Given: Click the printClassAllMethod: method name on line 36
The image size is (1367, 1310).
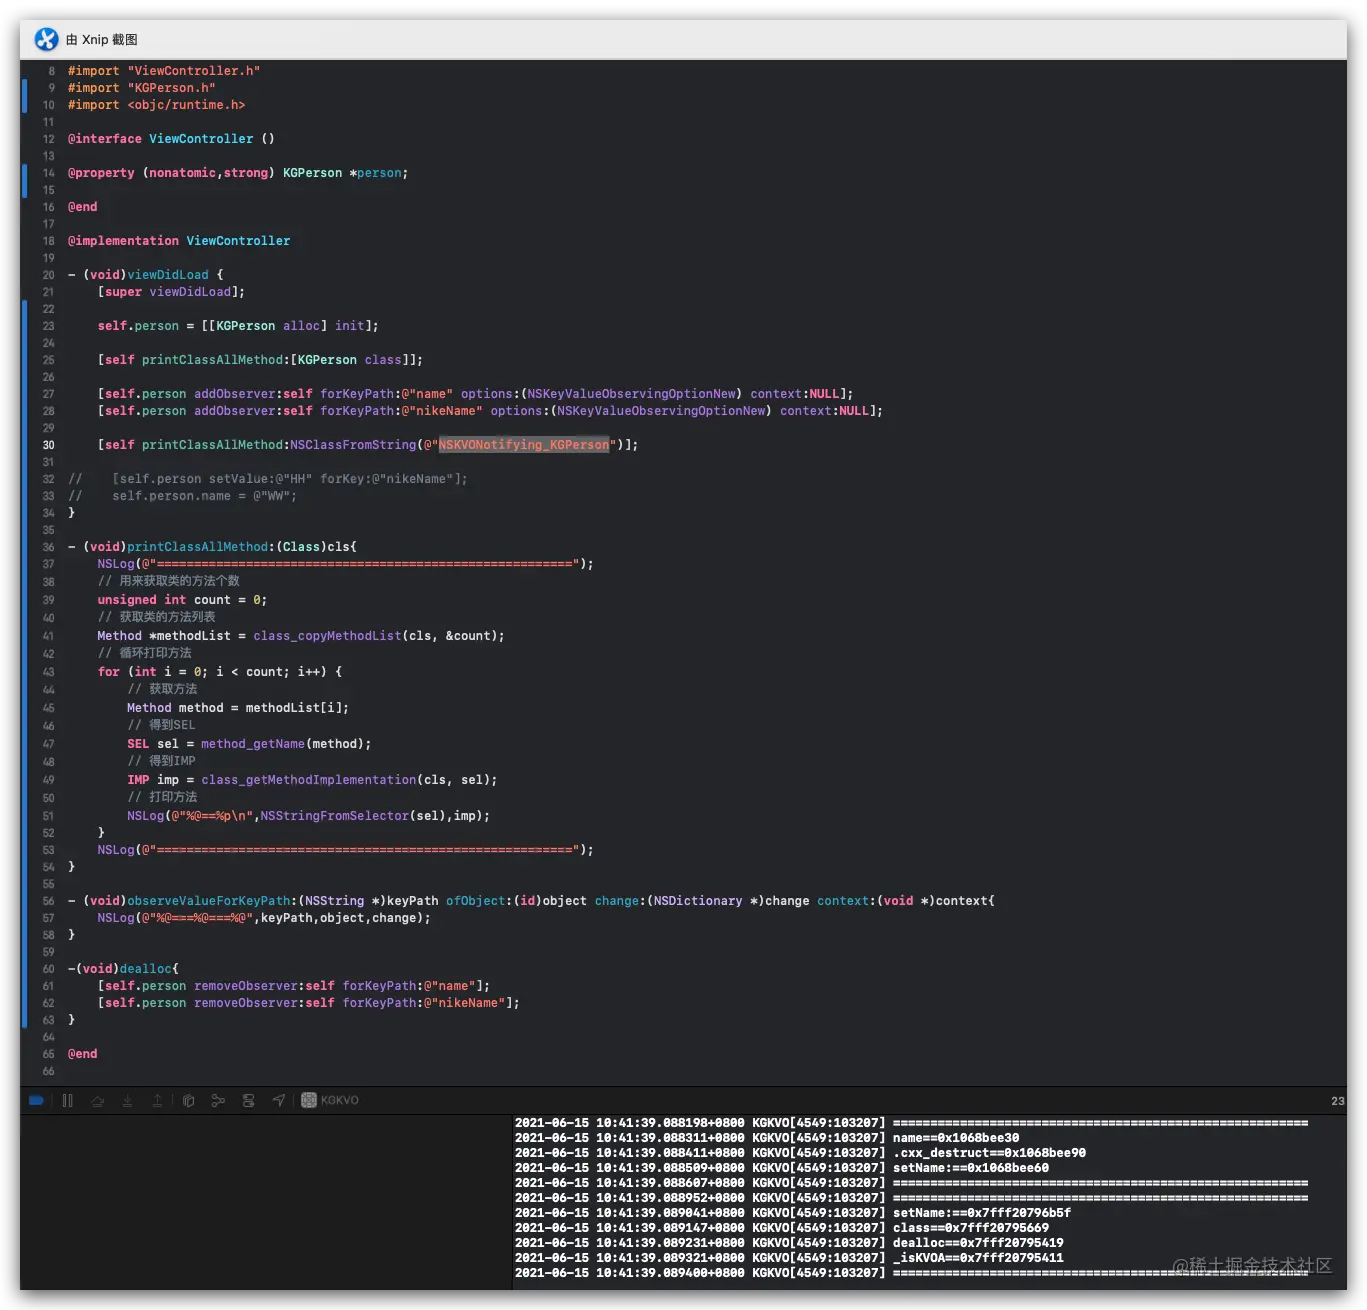Looking at the screenshot, I should 200,547.
